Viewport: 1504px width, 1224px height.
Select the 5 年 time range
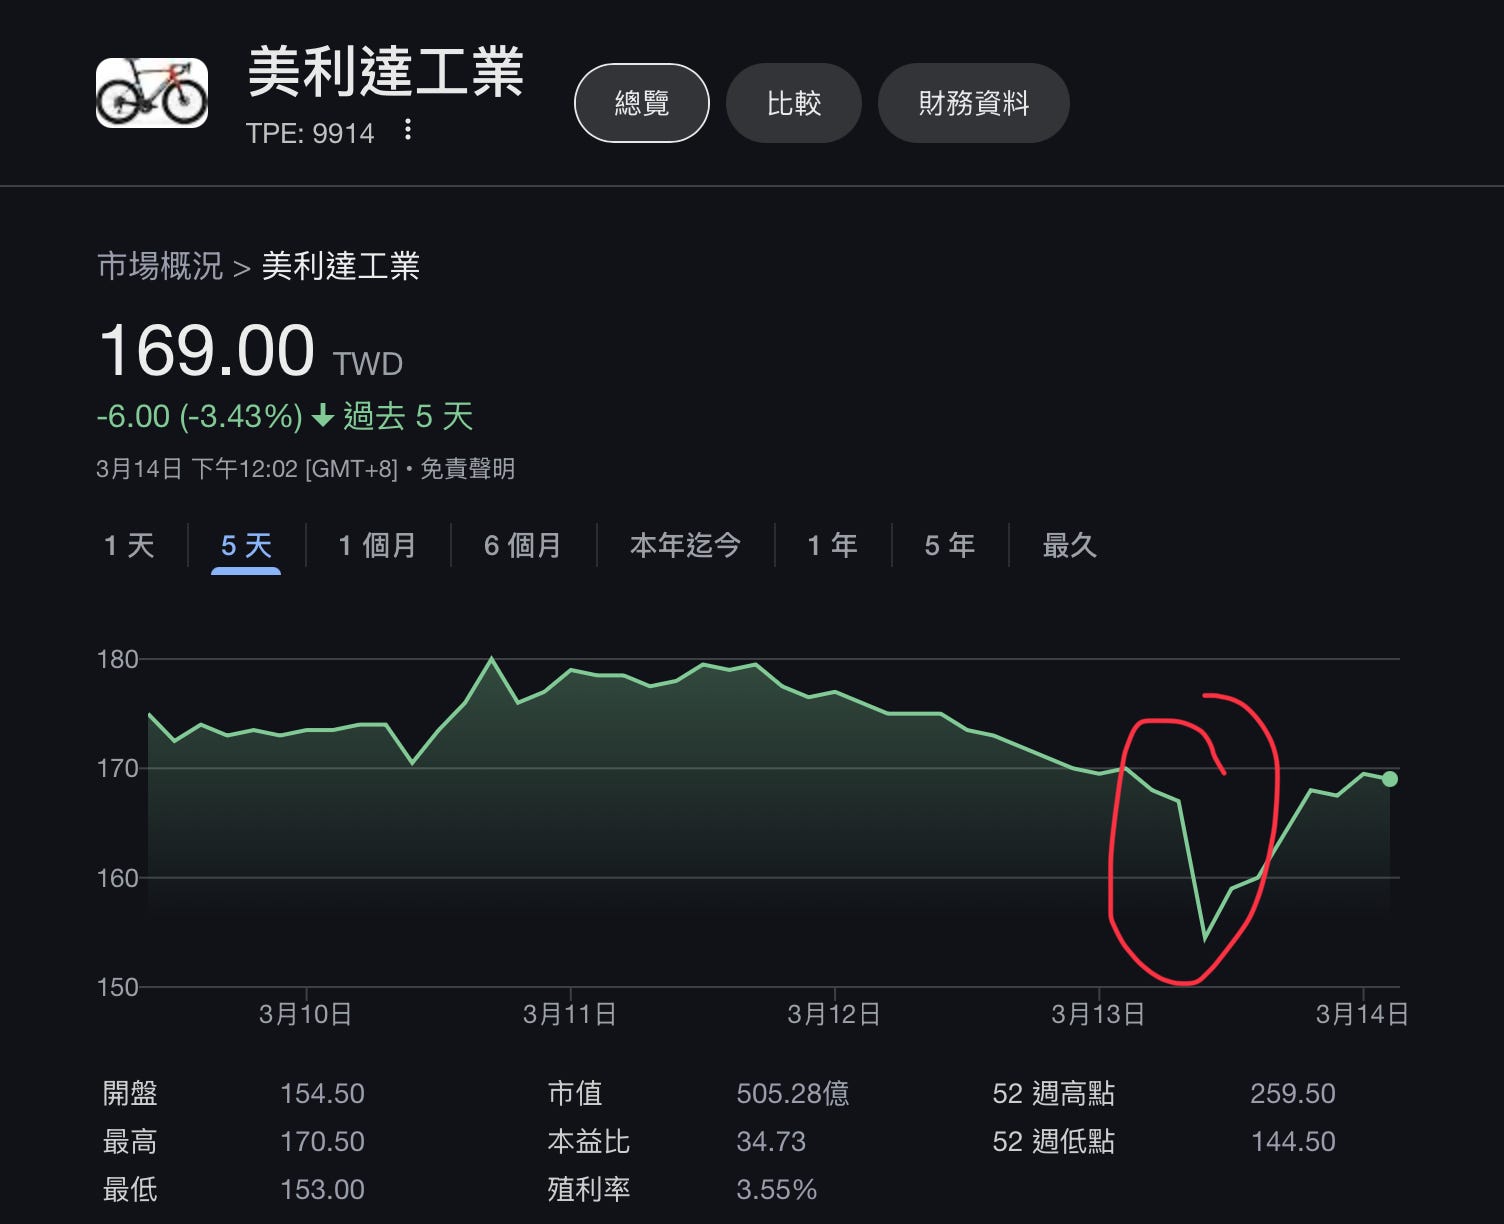[949, 545]
